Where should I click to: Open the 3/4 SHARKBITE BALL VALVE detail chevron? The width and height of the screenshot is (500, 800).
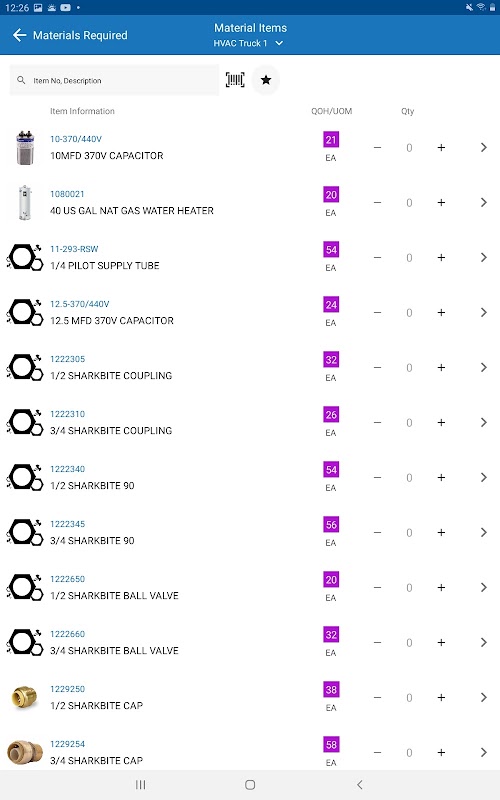483,642
